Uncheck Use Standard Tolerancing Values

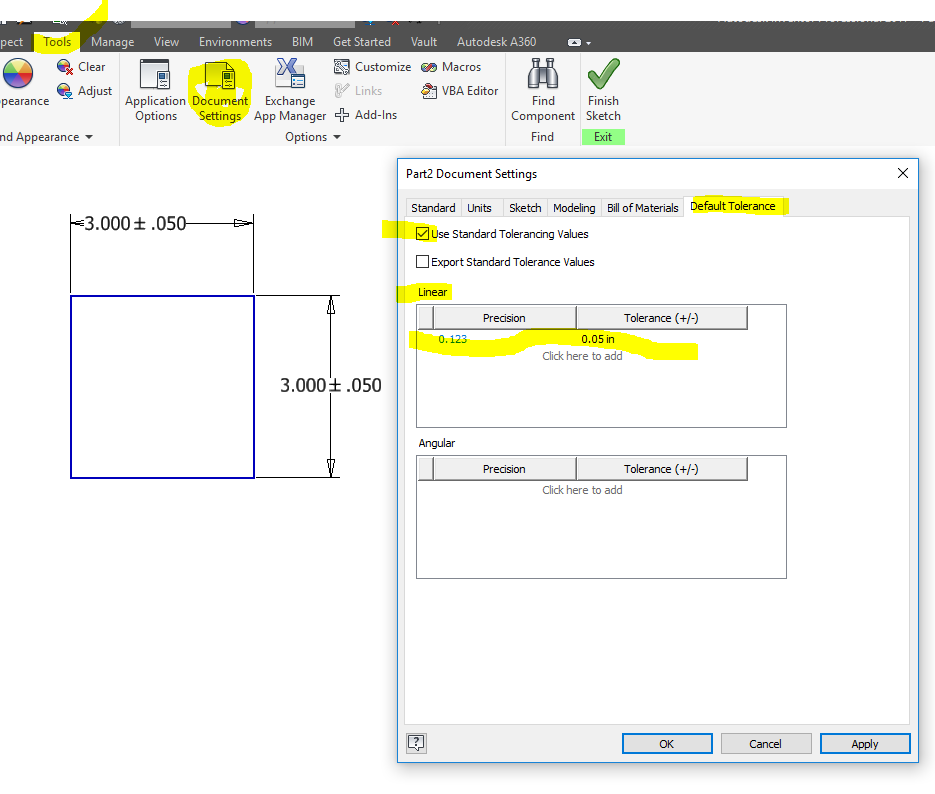tap(423, 233)
